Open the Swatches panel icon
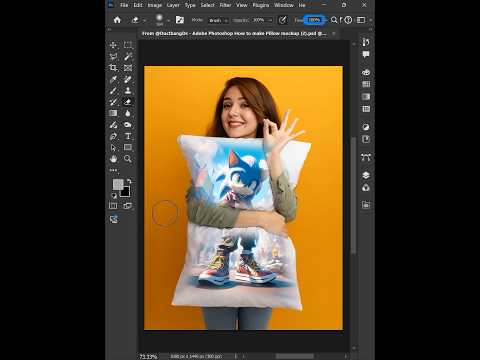480x360 pixels. tap(366, 84)
